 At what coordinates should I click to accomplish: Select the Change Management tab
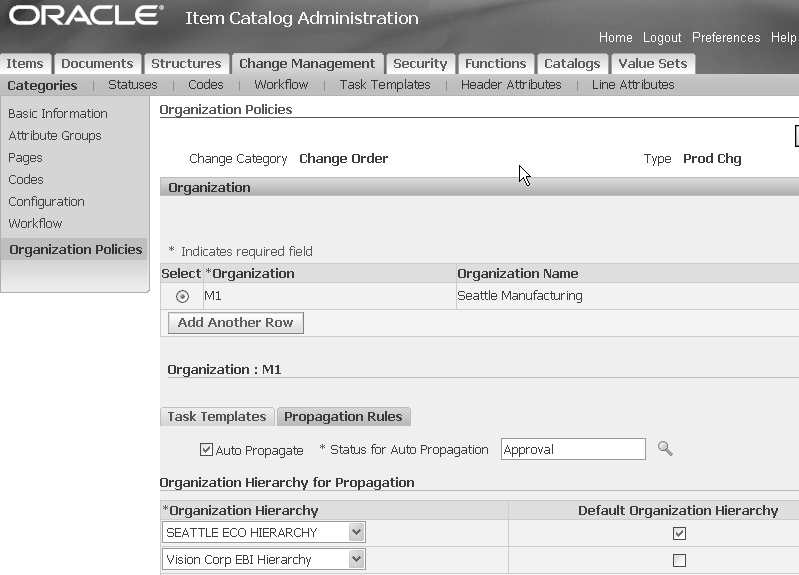[307, 64]
